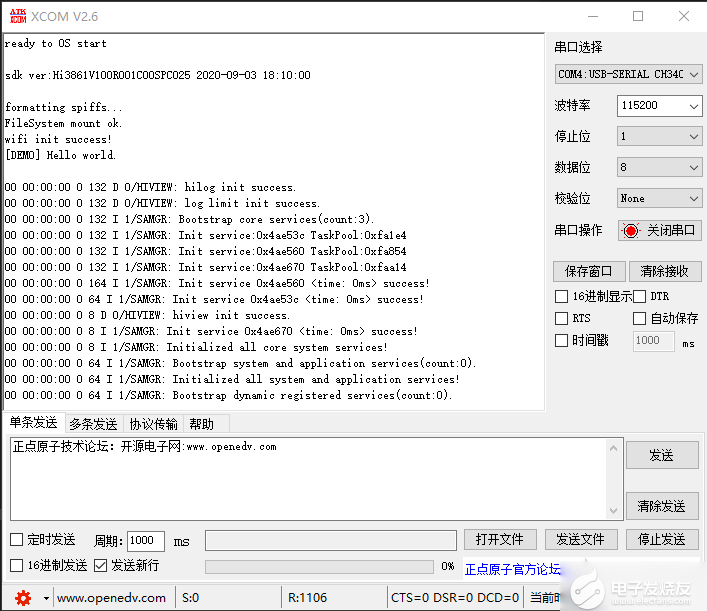Screen dimensions: 707x611
Task: Click the 发送文件 send file button
Action: (581, 539)
